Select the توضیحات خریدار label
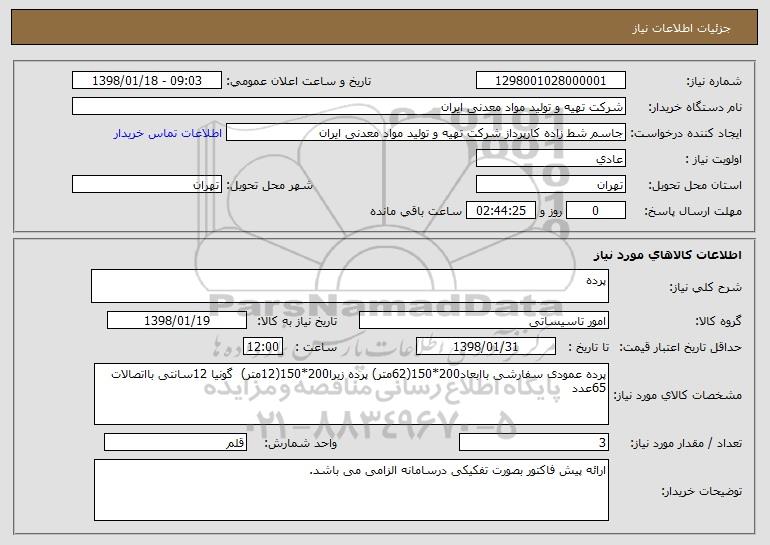This screenshot has height=545, width=770. [x=701, y=491]
